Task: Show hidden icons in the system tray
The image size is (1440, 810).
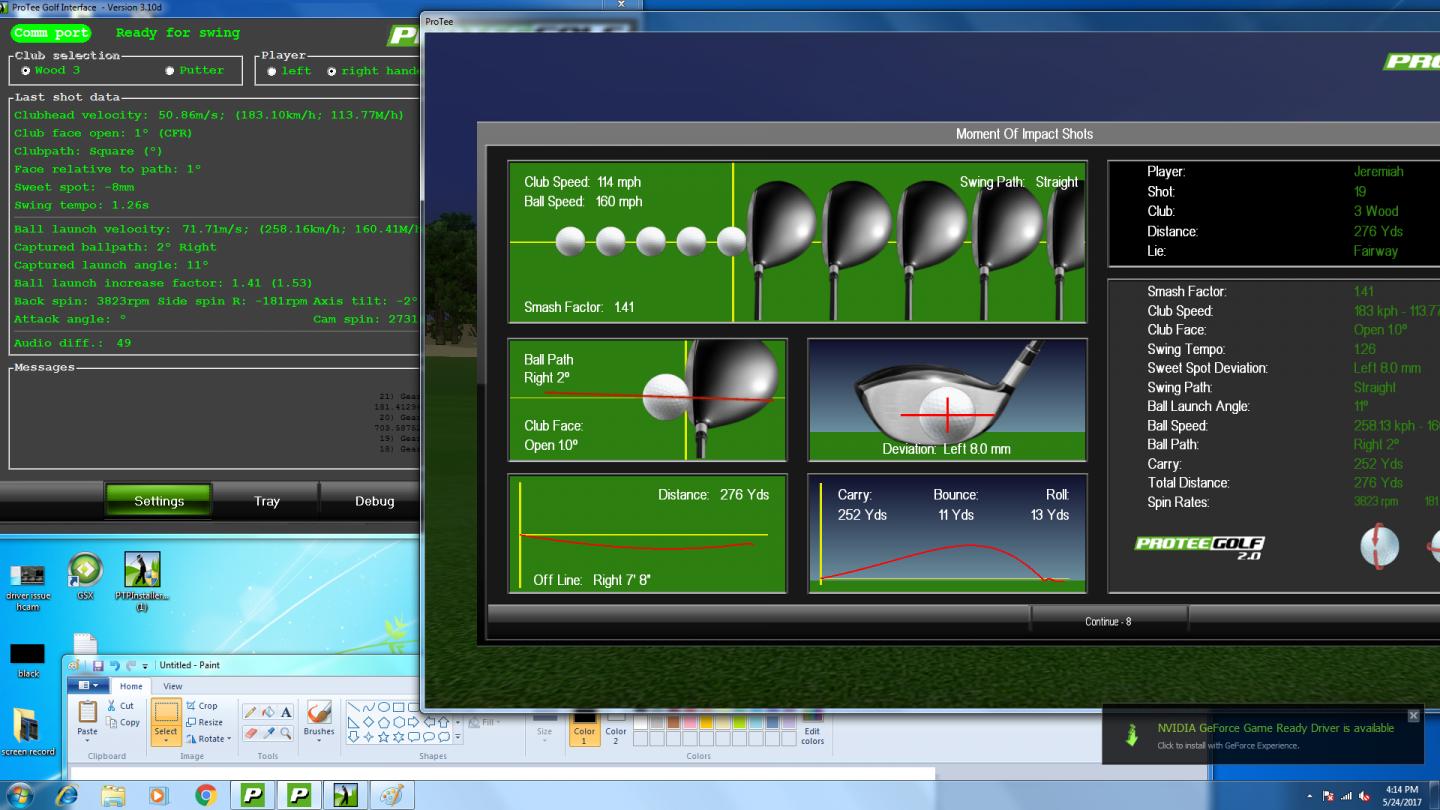Action: pyautogui.click(x=1310, y=796)
